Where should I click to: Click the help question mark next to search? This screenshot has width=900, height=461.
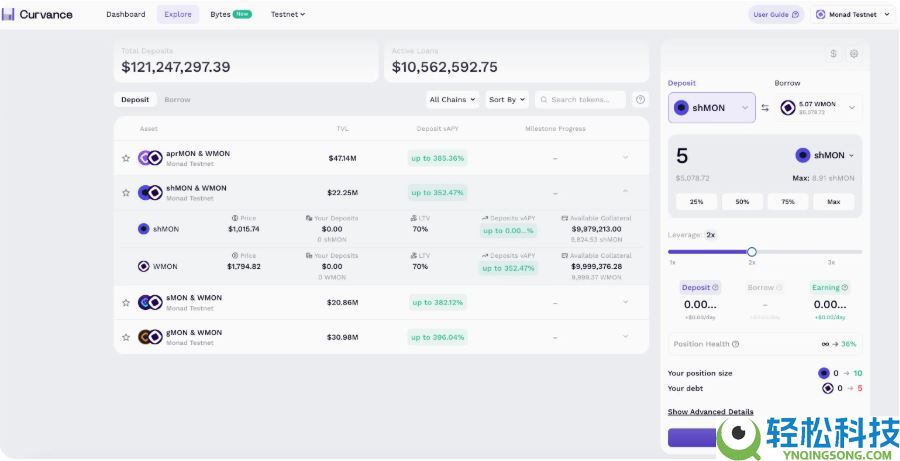[x=640, y=100]
